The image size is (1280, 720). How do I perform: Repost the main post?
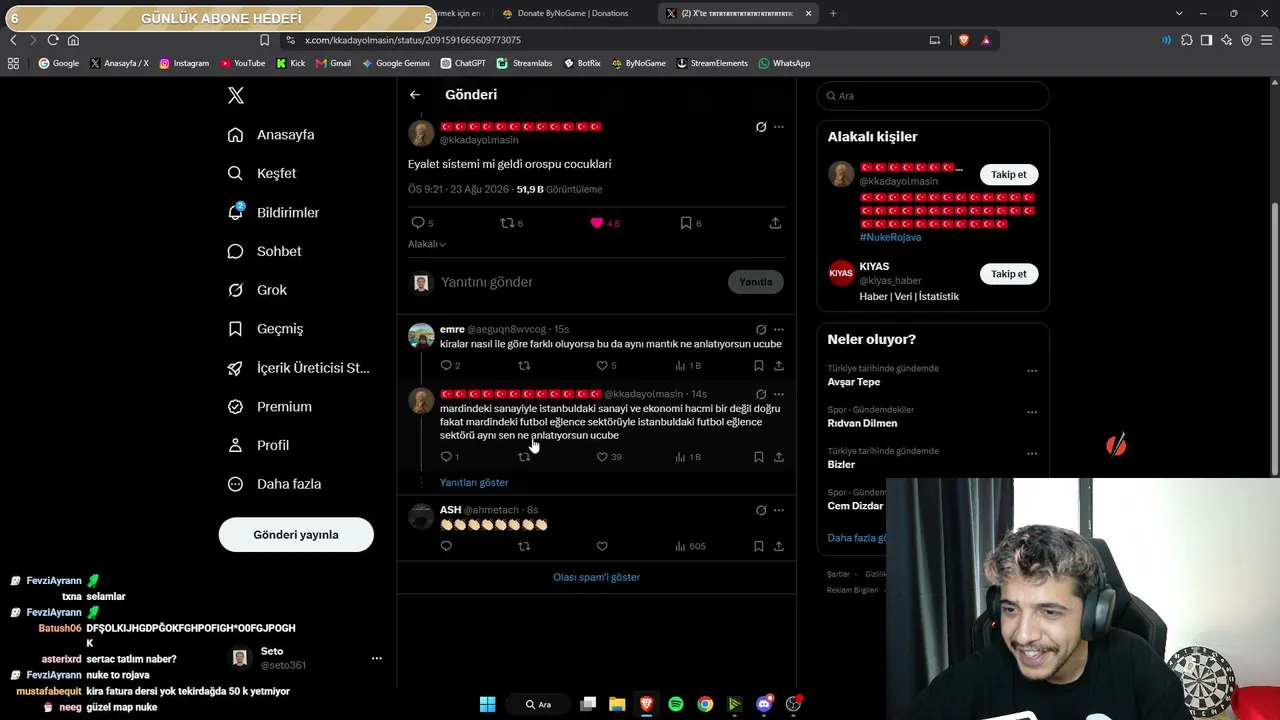(x=507, y=223)
